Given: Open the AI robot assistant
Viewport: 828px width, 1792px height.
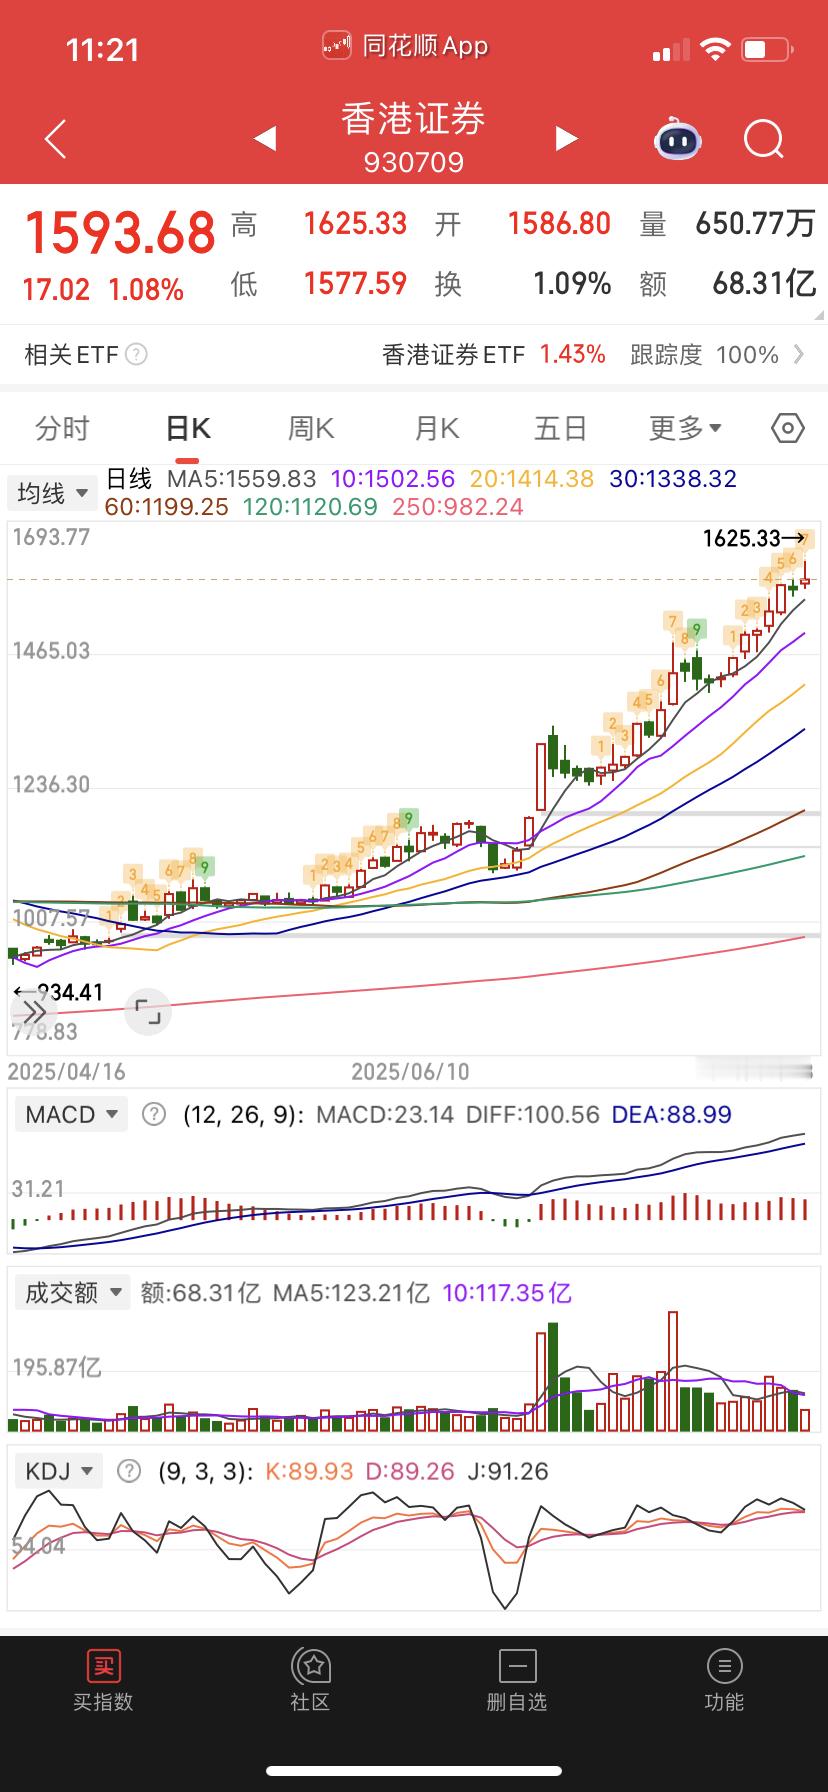Looking at the screenshot, I should tap(678, 139).
